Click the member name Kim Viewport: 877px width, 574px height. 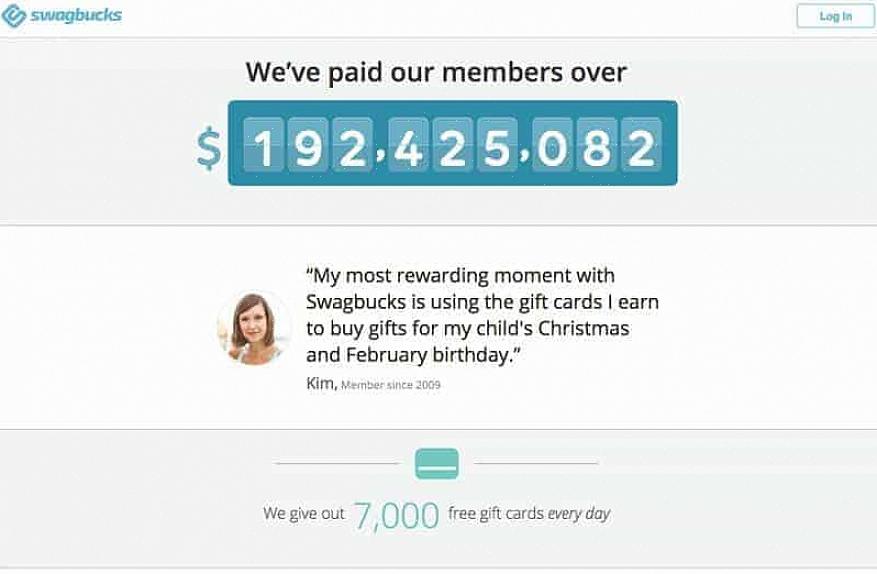(320, 384)
